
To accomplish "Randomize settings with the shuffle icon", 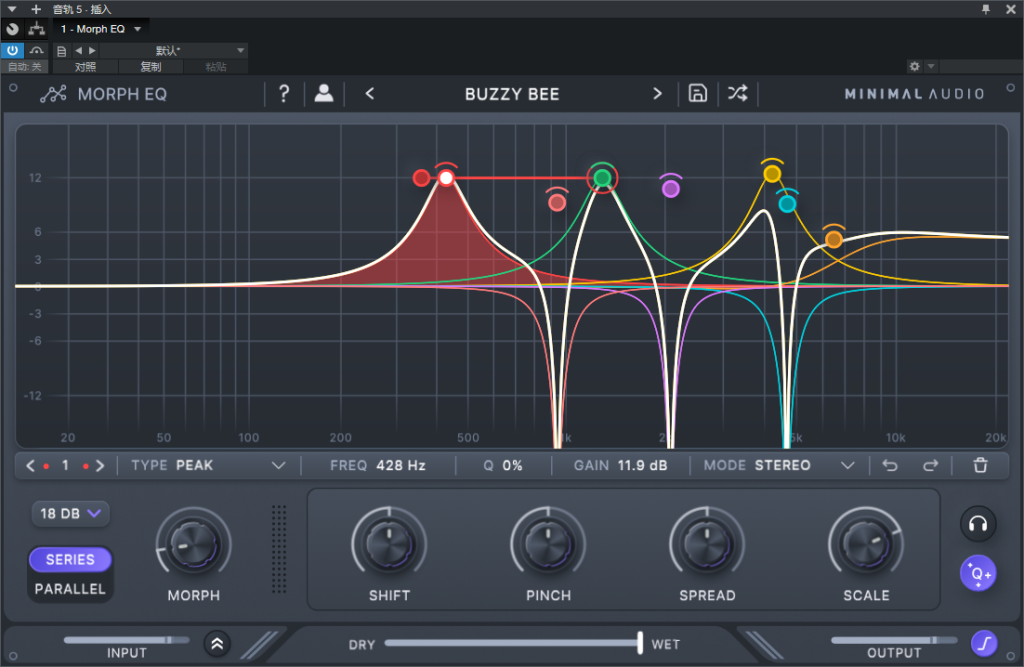I will pyautogui.click(x=737, y=93).
